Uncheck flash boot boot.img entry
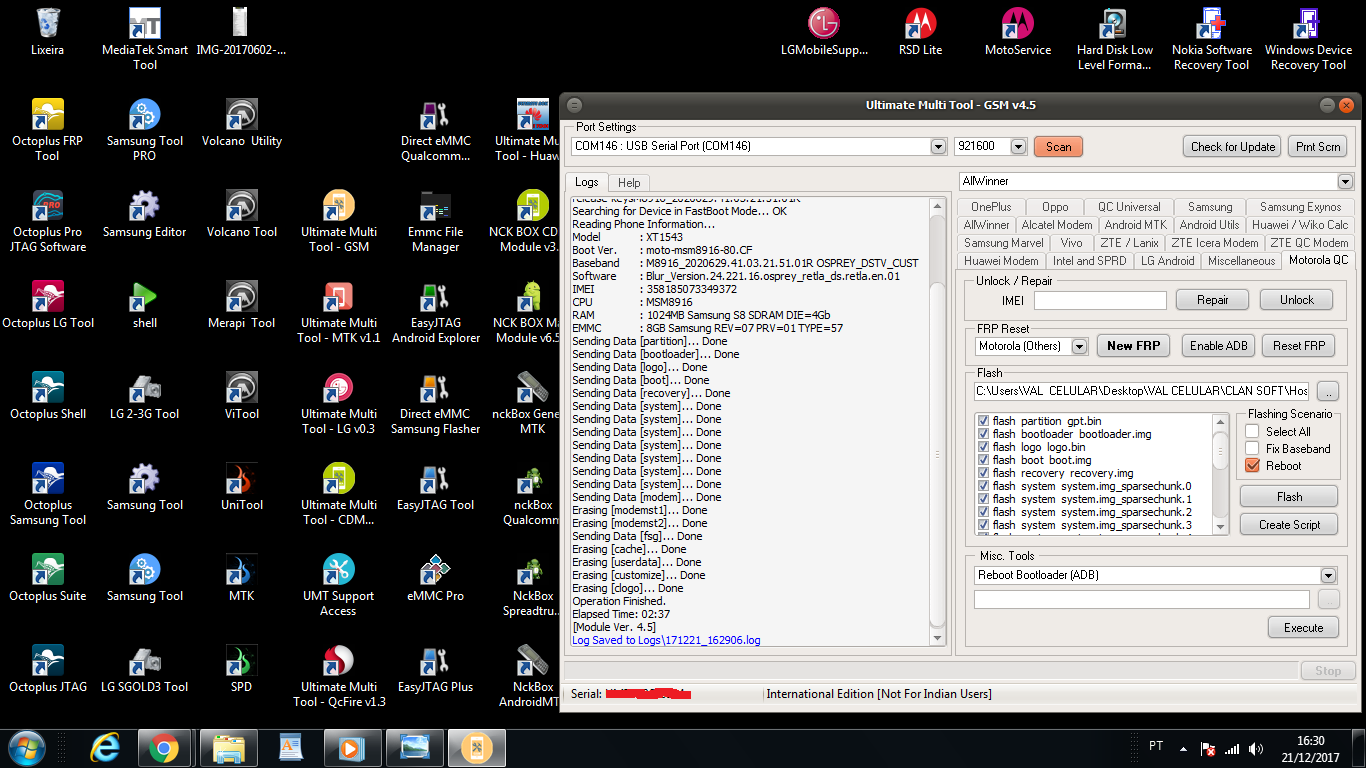Viewport: 1366px width, 768px height. (x=984, y=460)
